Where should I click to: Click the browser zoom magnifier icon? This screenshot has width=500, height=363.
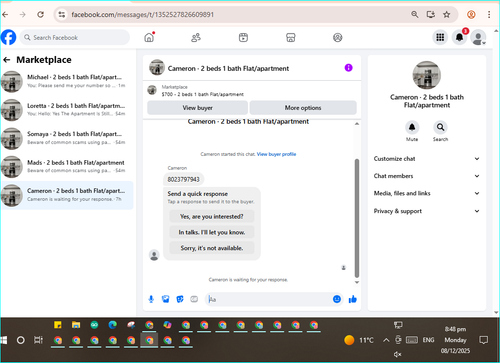[415, 14]
